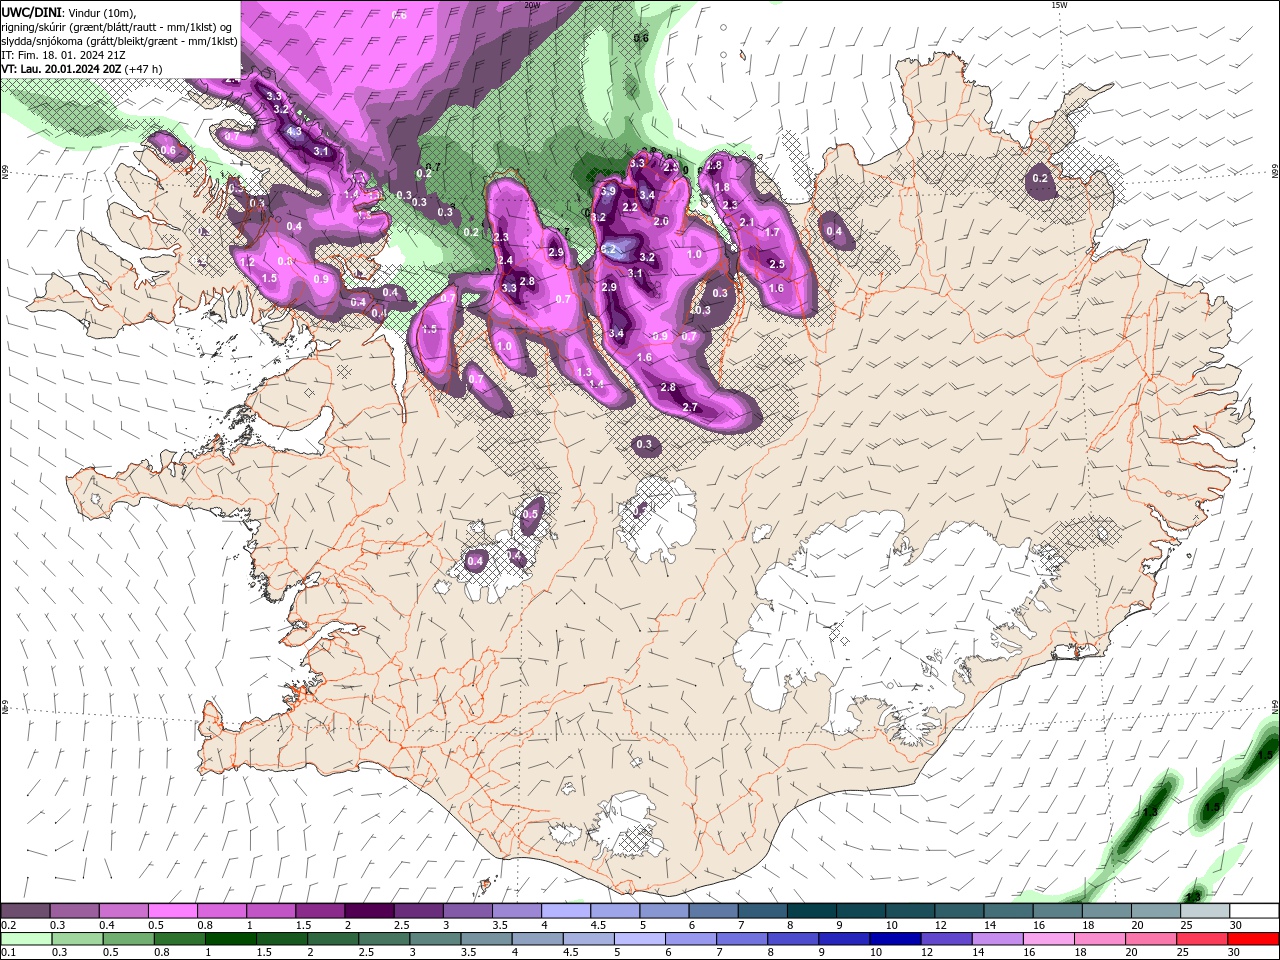Click the IT: Fim. 18. 01. 2024 21Z line
Image resolution: width=1280 pixels, height=960 pixels.
click(x=63, y=55)
